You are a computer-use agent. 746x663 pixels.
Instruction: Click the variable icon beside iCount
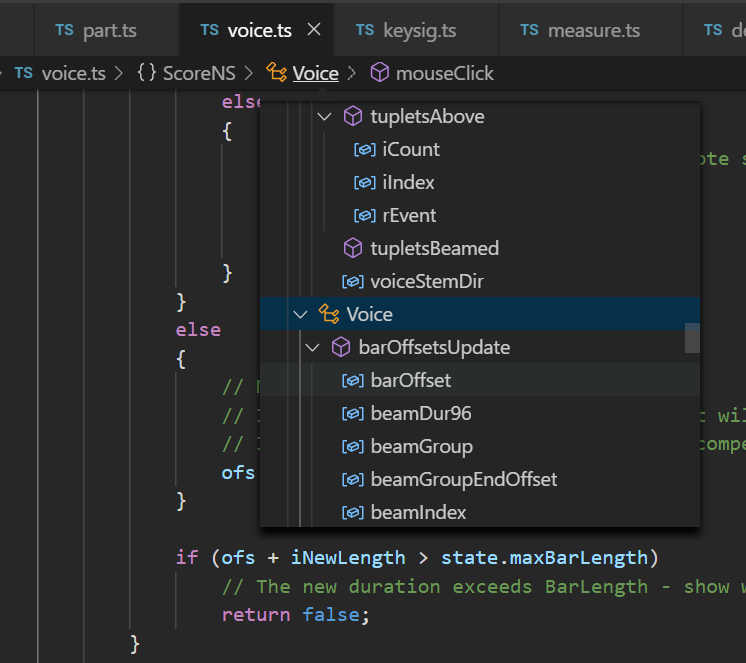364,150
